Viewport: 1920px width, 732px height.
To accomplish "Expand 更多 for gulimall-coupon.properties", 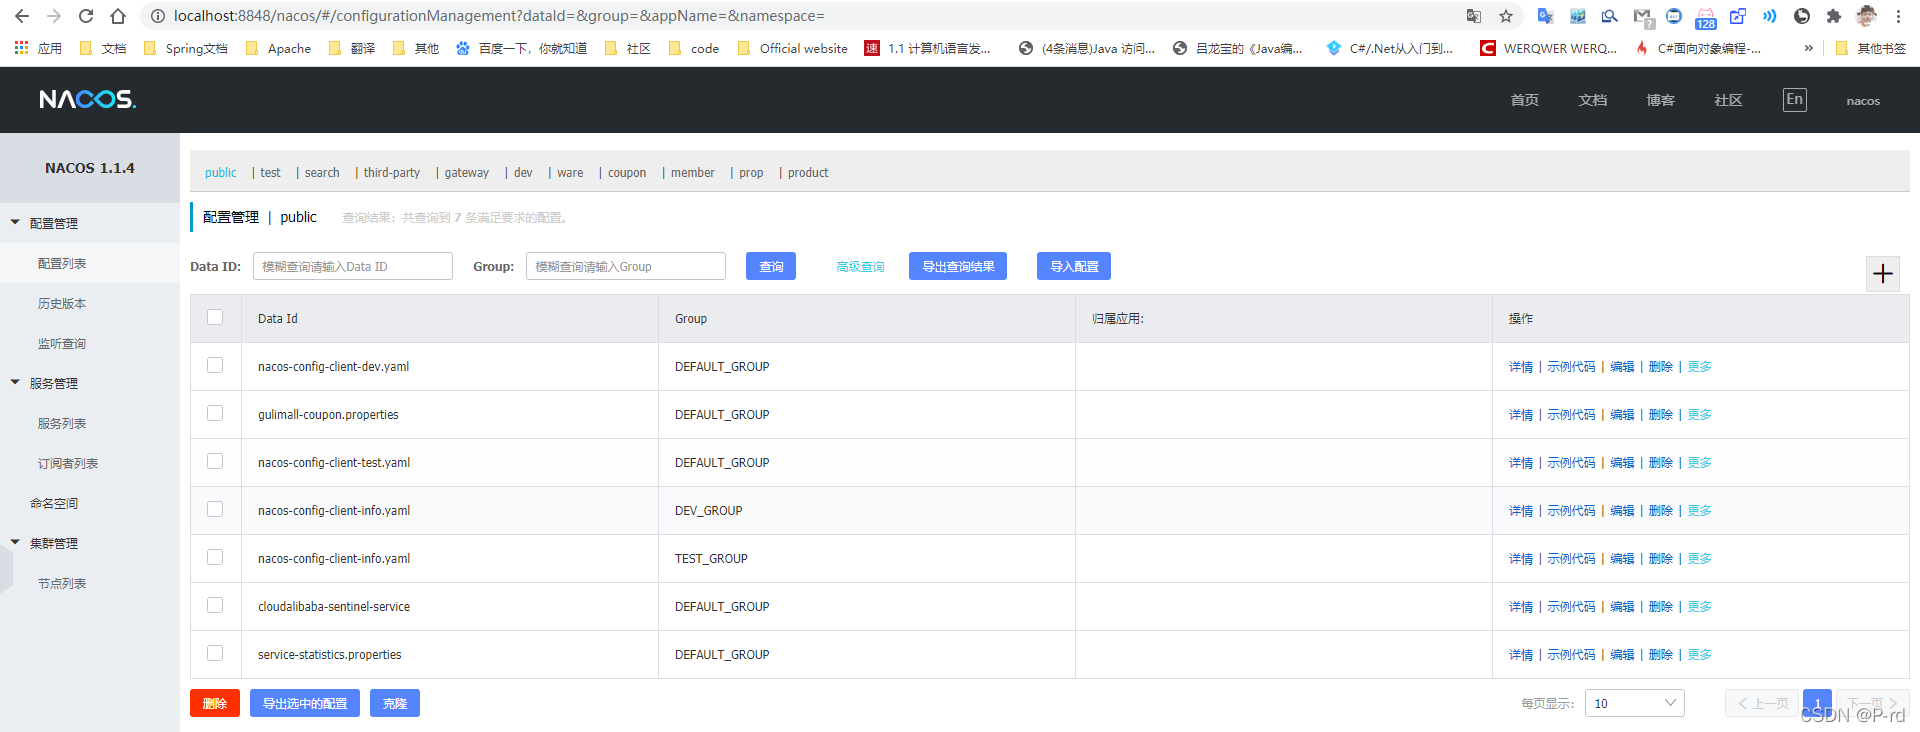I will click(1699, 415).
